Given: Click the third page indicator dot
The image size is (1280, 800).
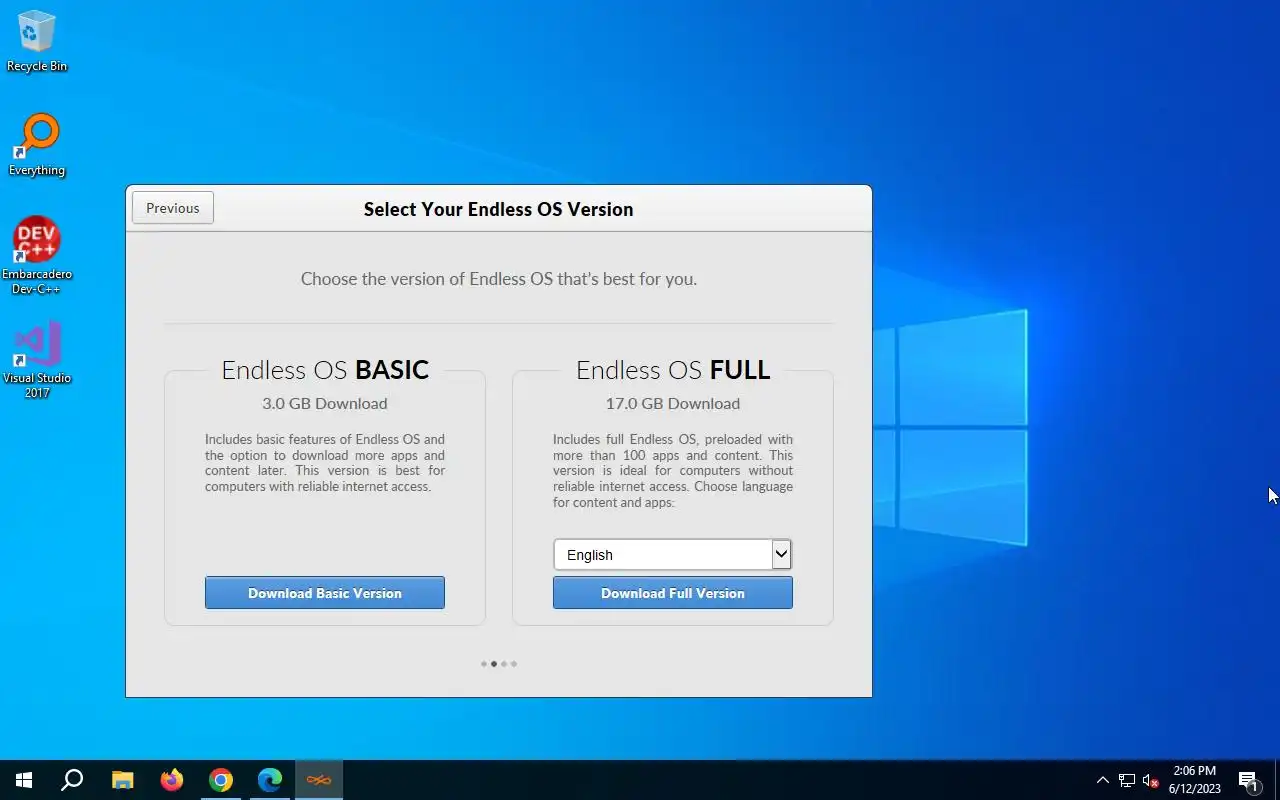Looking at the screenshot, I should tap(504, 664).
